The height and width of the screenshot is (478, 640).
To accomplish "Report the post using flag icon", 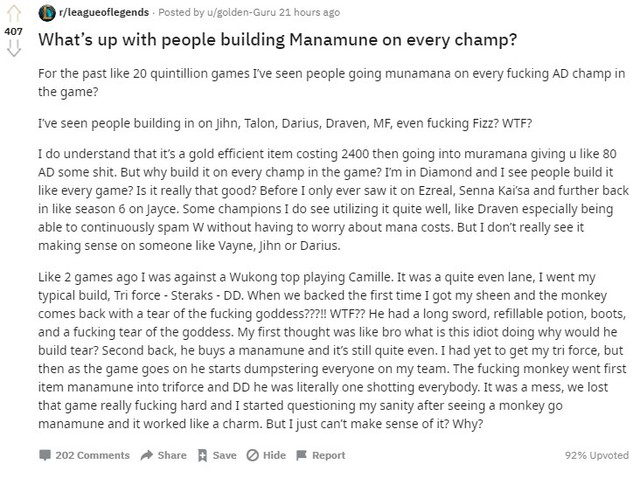I will (302, 455).
